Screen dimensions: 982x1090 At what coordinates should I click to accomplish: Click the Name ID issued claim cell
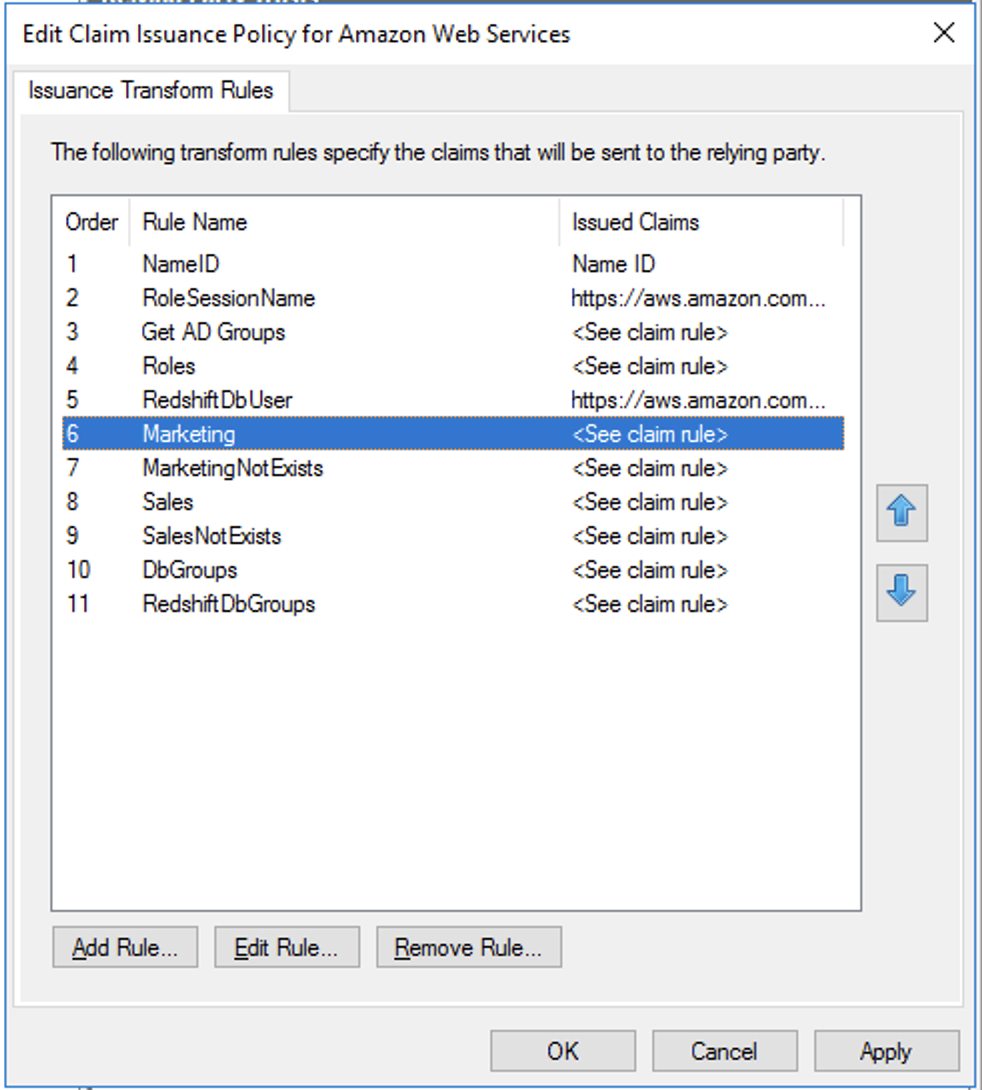point(614,264)
